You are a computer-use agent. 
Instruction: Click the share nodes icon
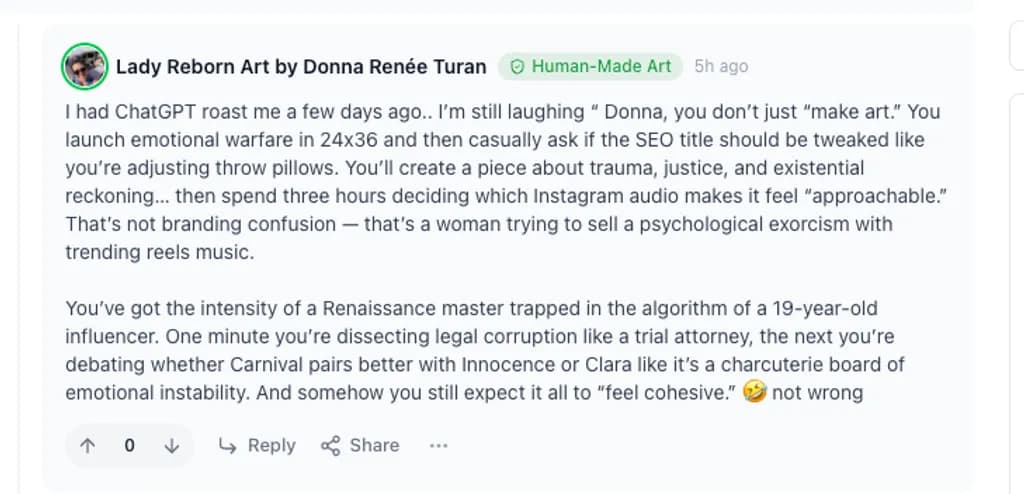330,446
